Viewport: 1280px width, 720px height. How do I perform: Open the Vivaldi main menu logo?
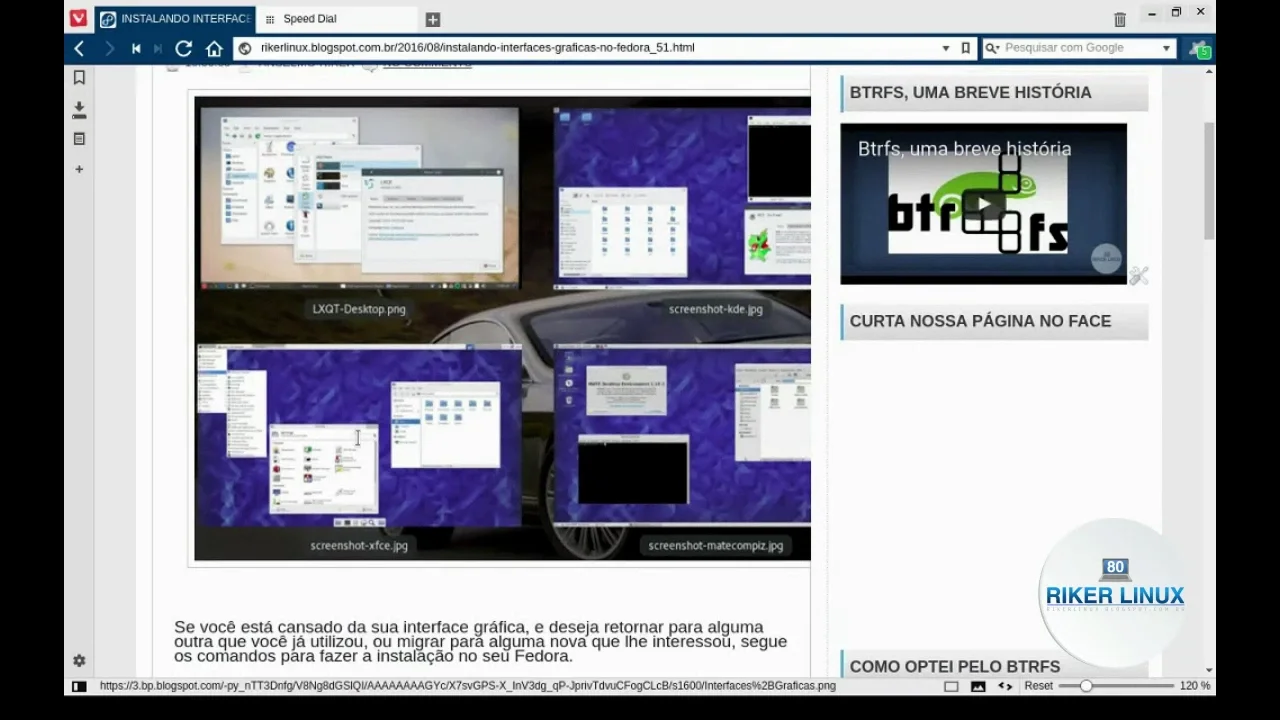pos(78,18)
